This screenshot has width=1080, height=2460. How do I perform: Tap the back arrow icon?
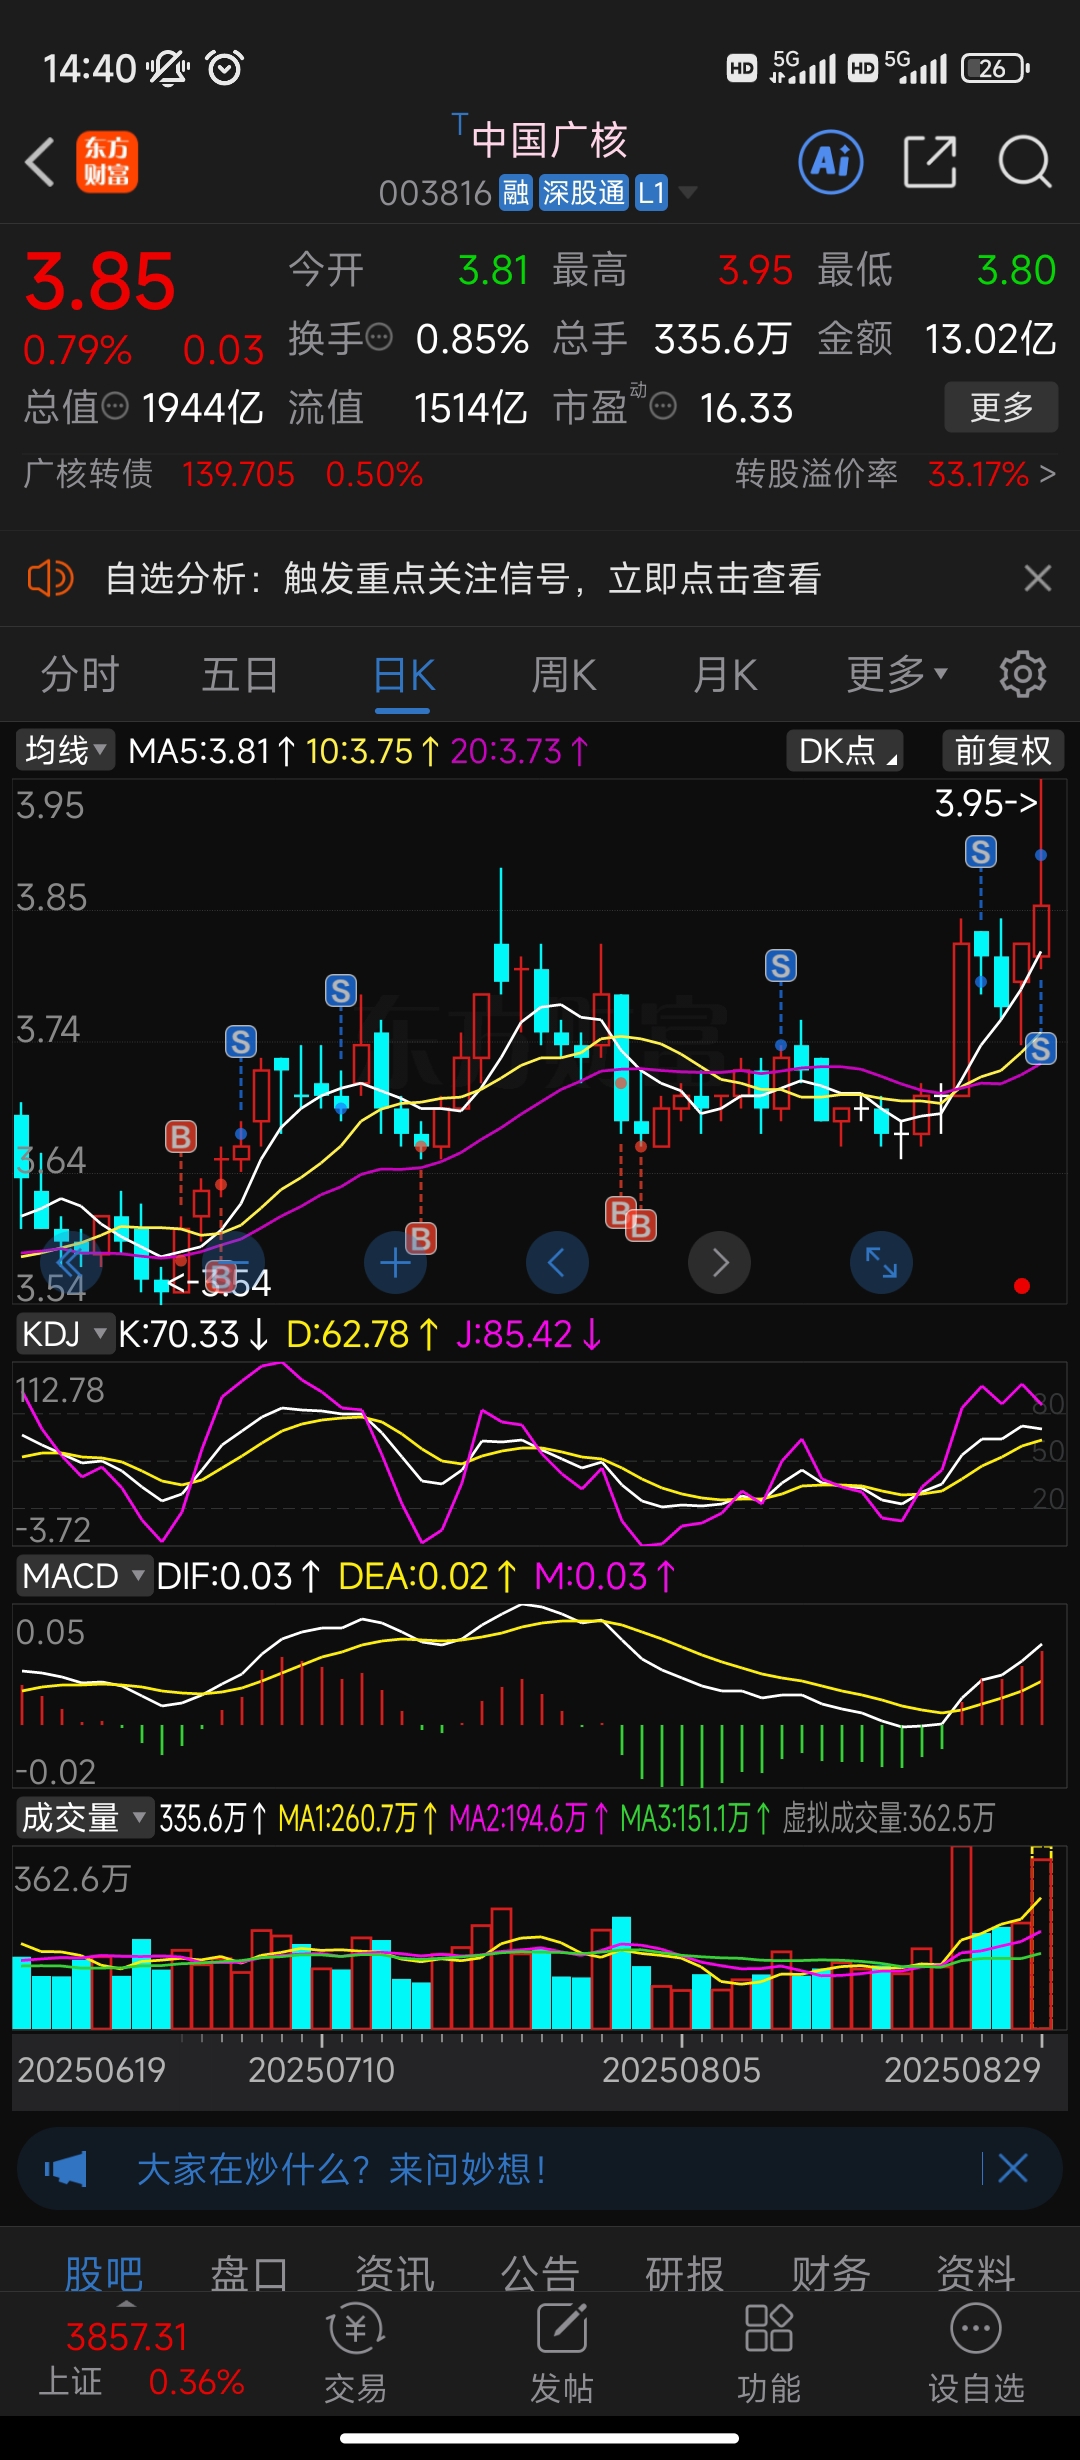[40, 162]
